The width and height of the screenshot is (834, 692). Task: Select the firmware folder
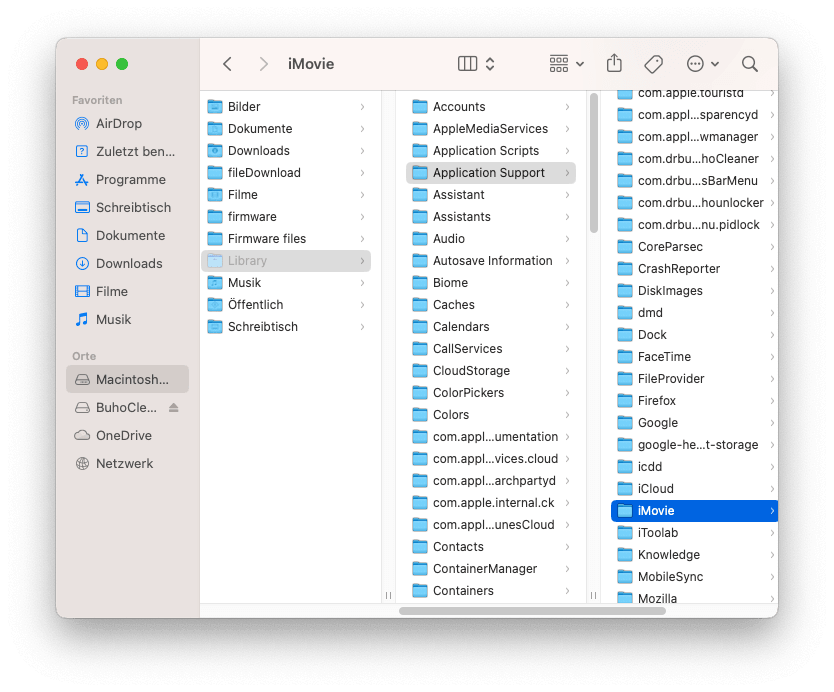tap(286, 216)
